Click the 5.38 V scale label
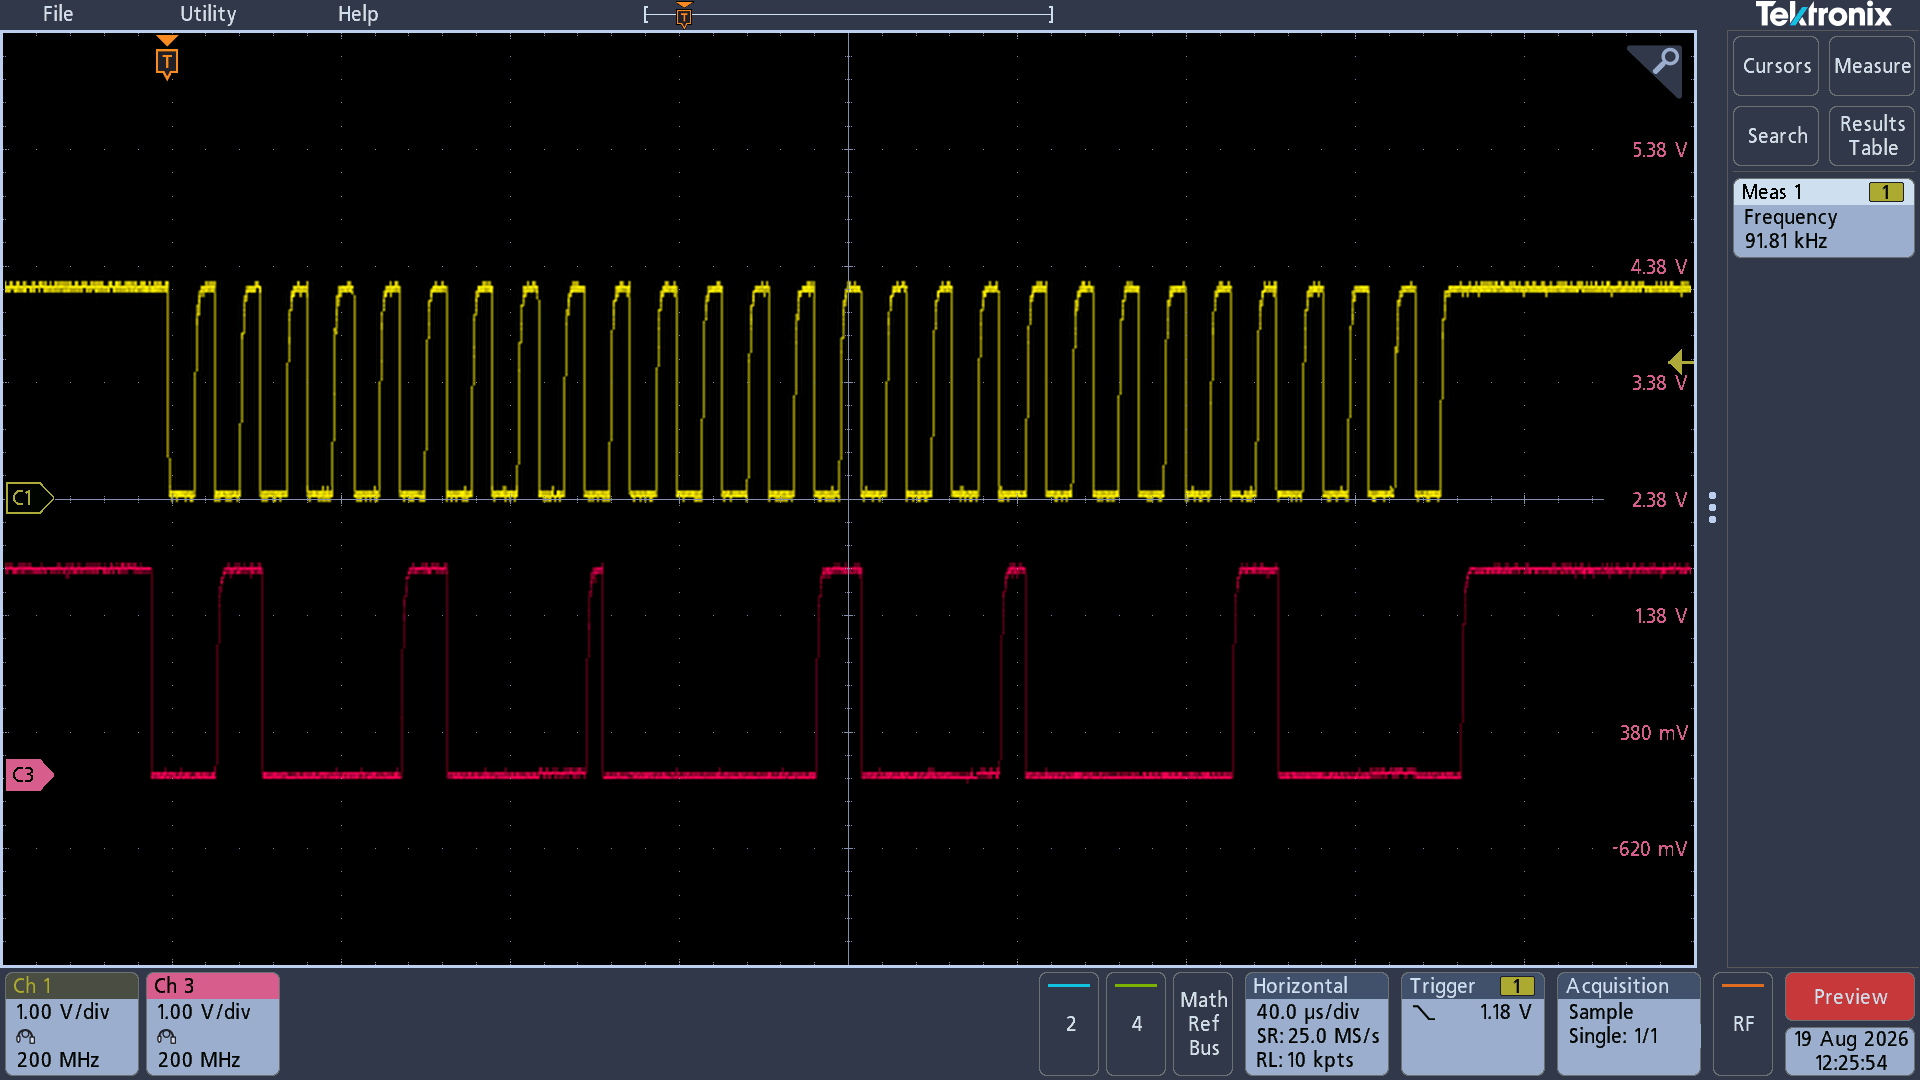This screenshot has width=1920, height=1080. (1659, 150)
